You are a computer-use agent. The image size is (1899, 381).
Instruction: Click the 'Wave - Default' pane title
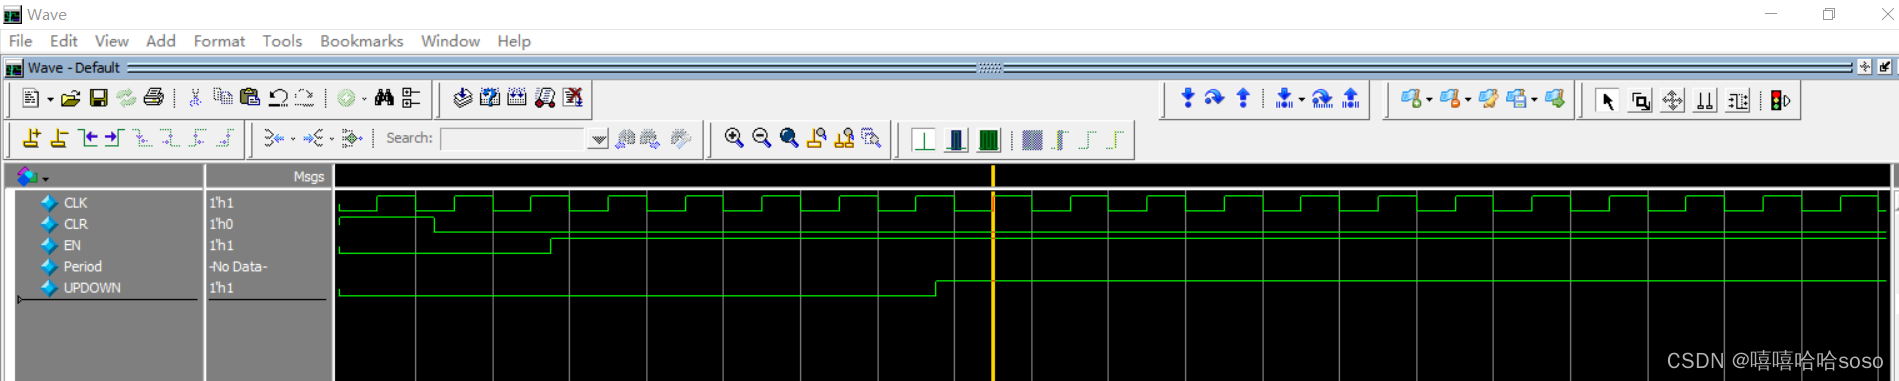pos(73,67)
